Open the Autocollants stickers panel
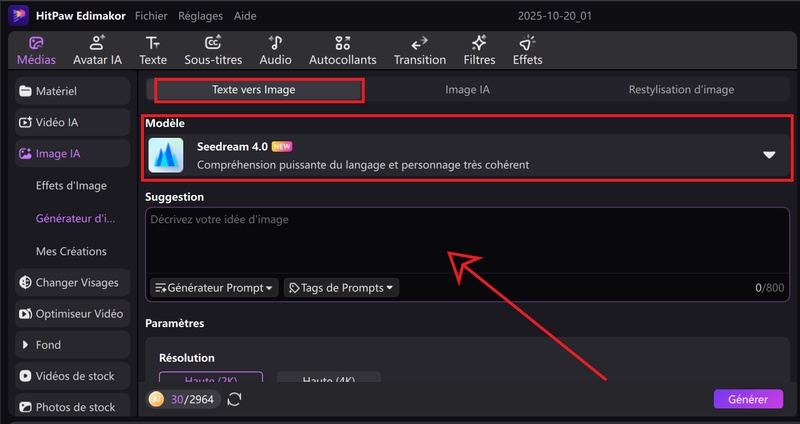Image resolution: width=800 pixels, height=424 pixels. pyautogui.click(x=342, y=51)
